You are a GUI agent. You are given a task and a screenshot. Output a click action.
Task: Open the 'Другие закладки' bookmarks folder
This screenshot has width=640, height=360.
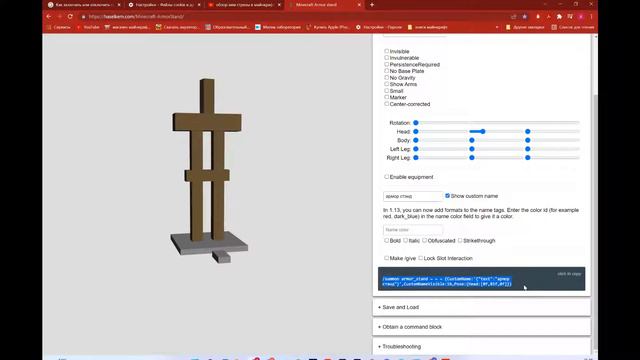[x=525, y=27]
